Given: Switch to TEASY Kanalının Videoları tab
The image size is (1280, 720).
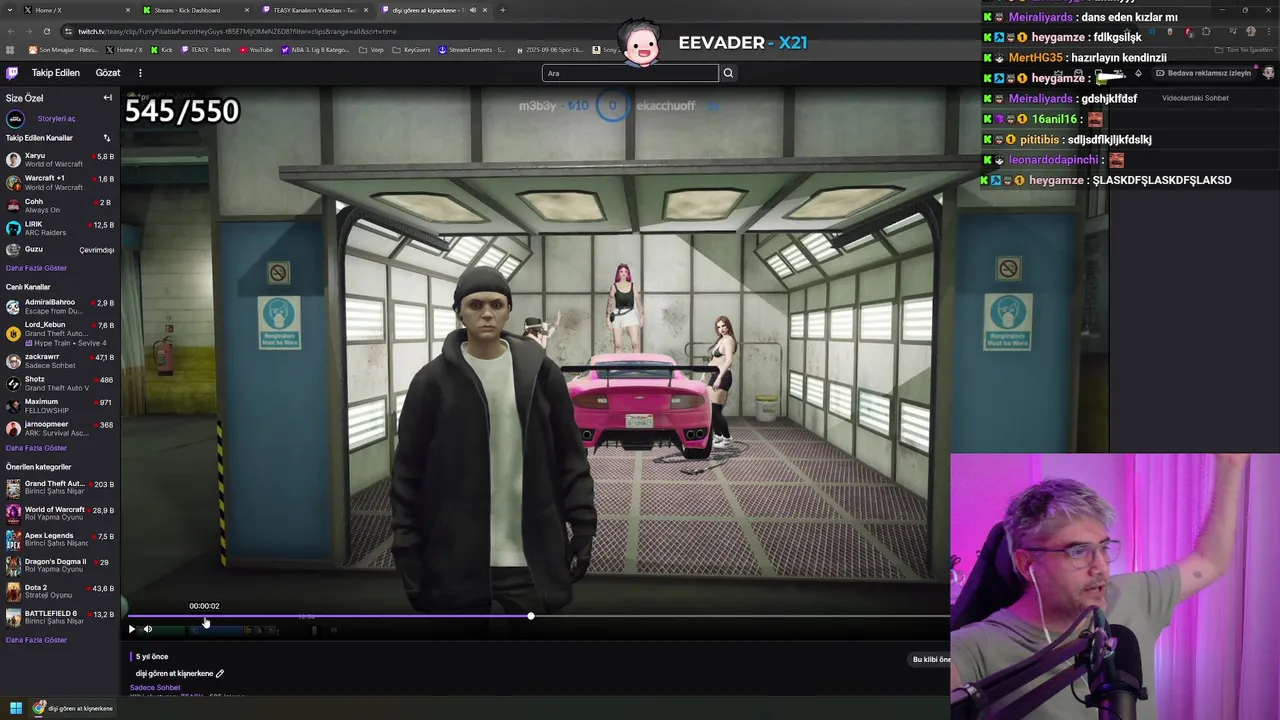Looking at the screenshot, I should pos(315,10).
